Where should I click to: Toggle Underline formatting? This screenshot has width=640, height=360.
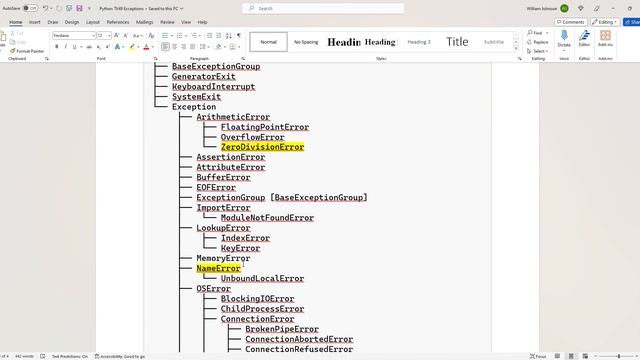coord(74,47)
